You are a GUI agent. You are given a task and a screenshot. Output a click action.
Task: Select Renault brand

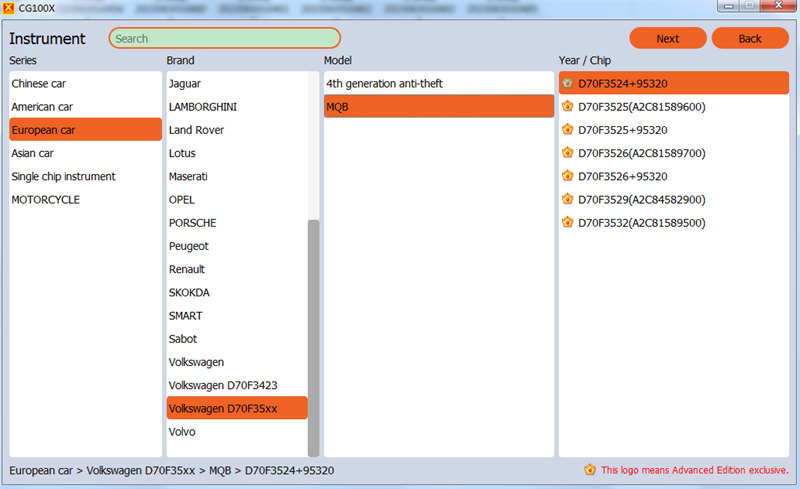point(237,269)
